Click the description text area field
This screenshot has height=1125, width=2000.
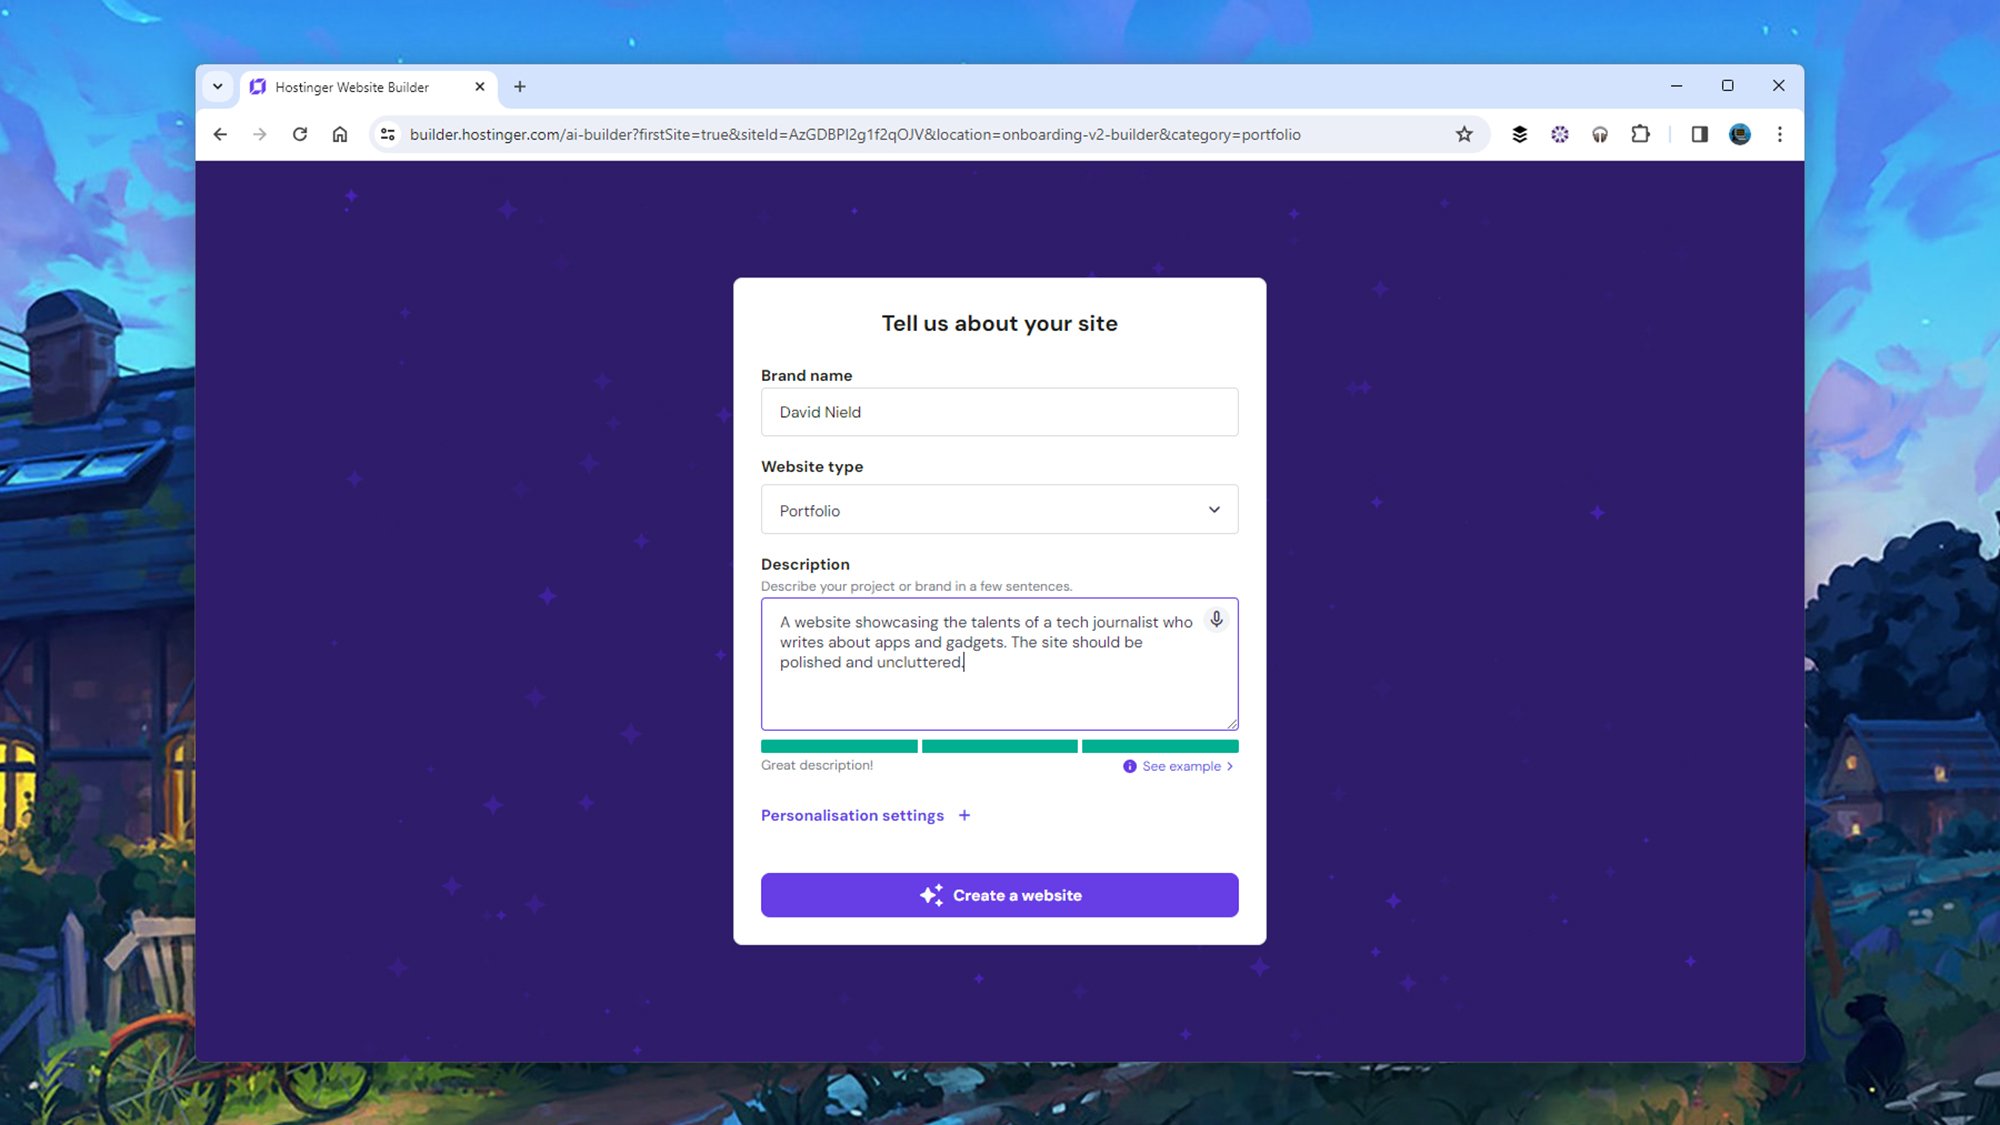[x=999, y=663]
